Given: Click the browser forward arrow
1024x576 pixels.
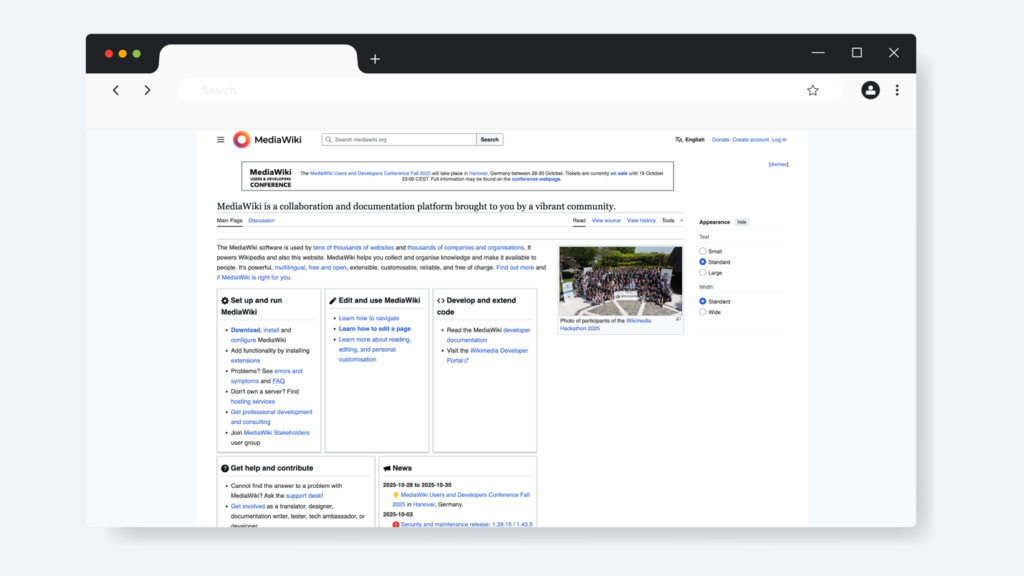Looking at the screenshot, I should tap(147, 90).
